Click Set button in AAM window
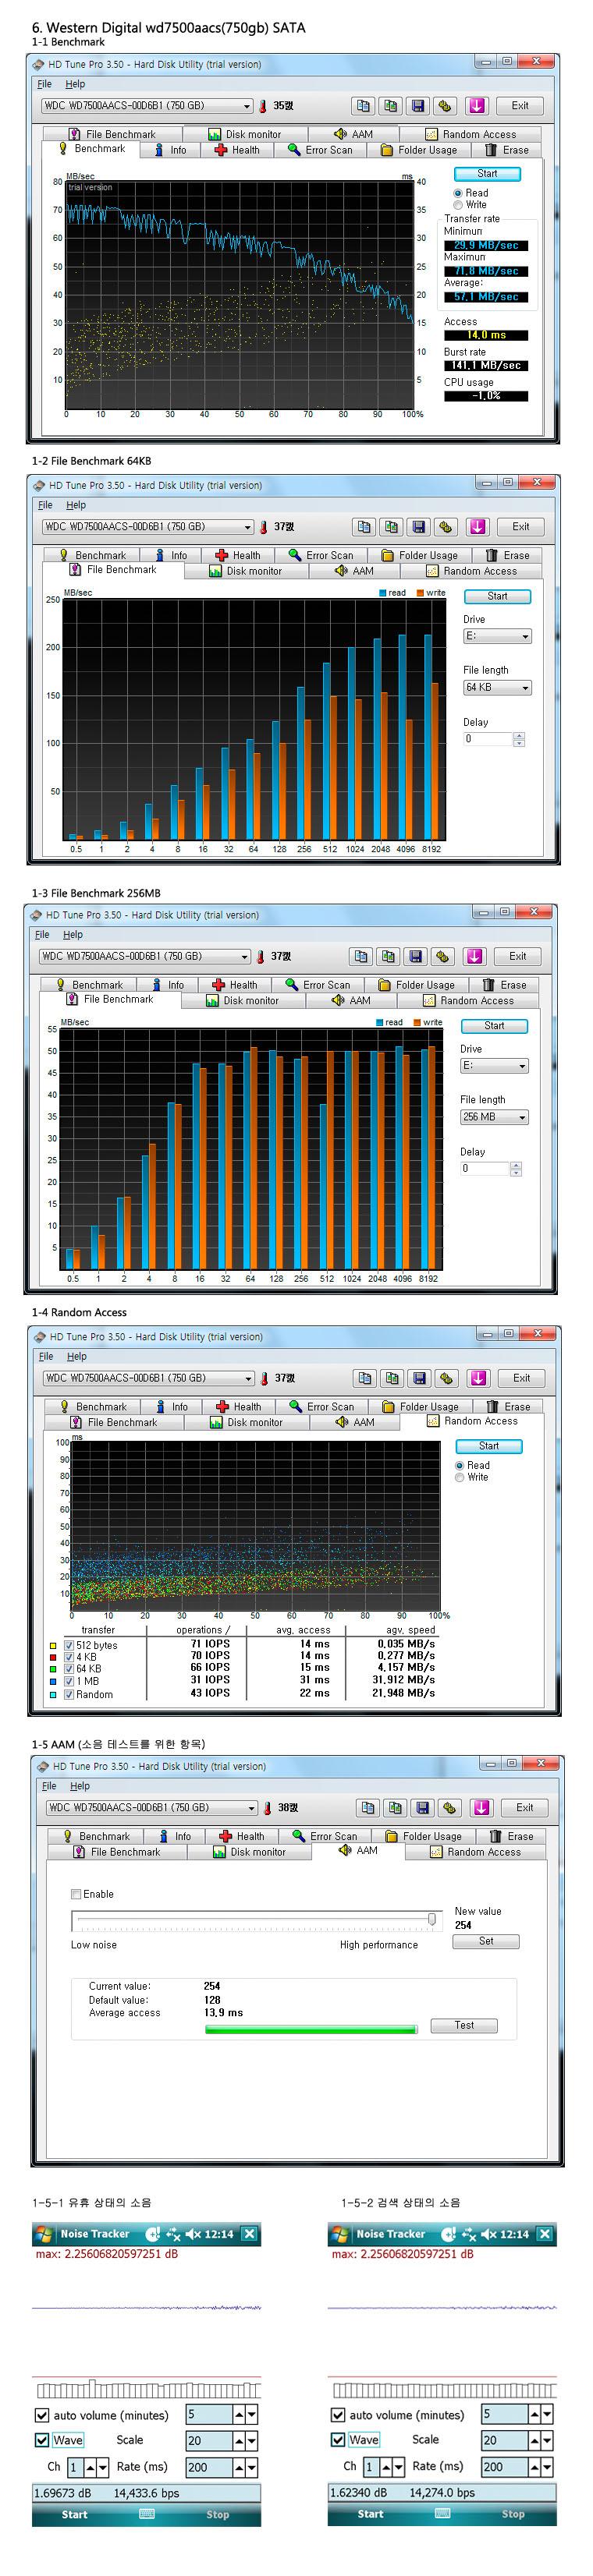 486,1941
